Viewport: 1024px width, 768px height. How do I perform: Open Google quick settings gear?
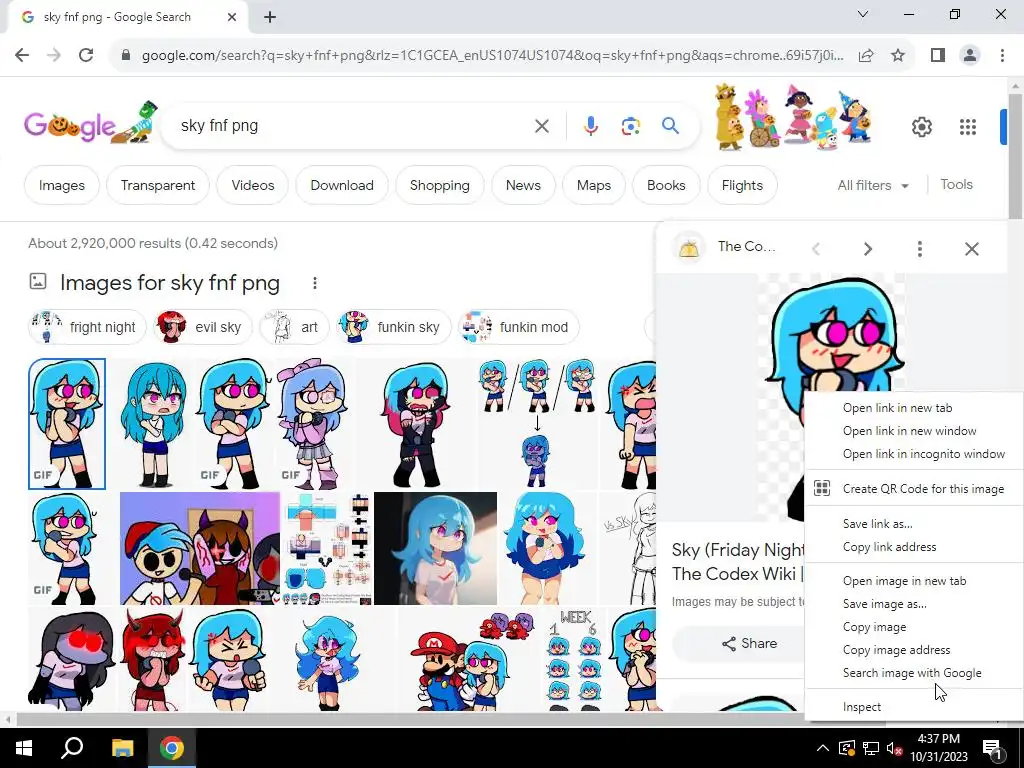921,127
